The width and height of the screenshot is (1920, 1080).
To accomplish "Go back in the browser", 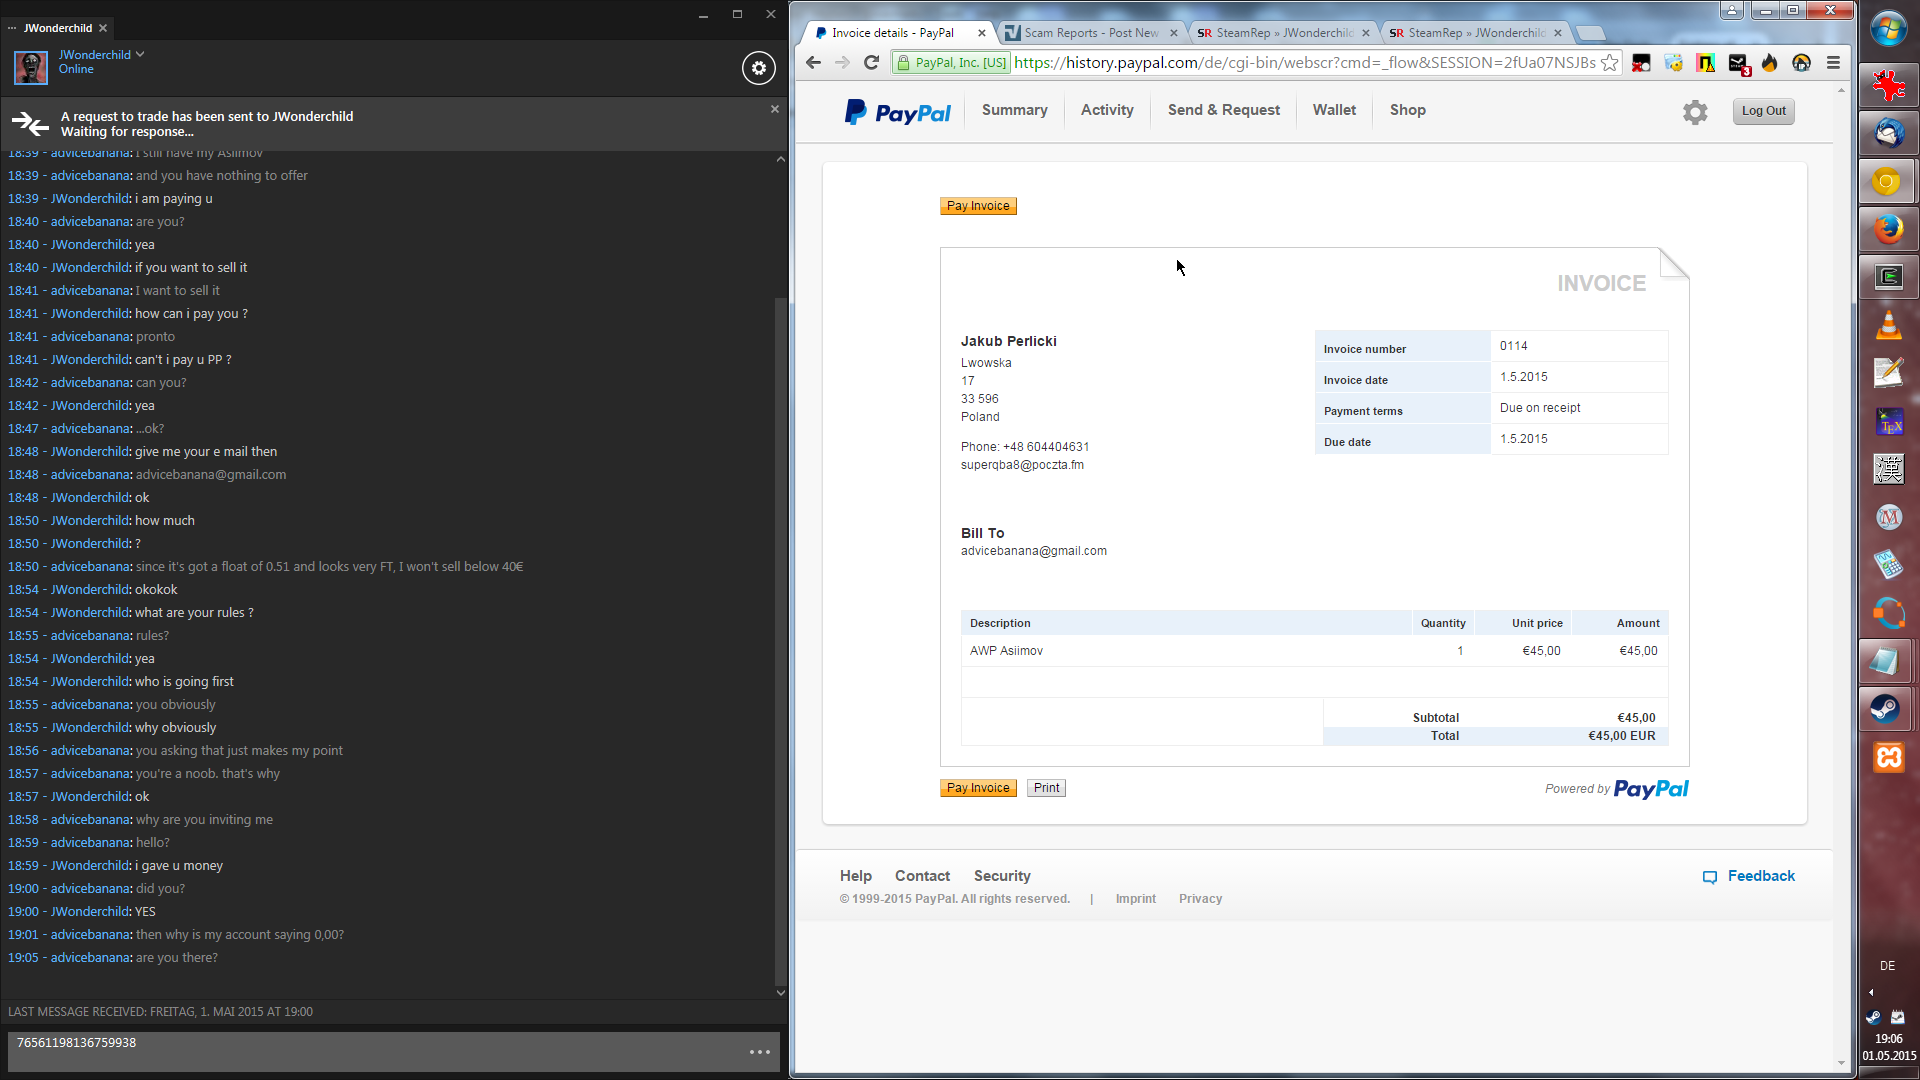I will pyautogui.click(x=813, y=63).
